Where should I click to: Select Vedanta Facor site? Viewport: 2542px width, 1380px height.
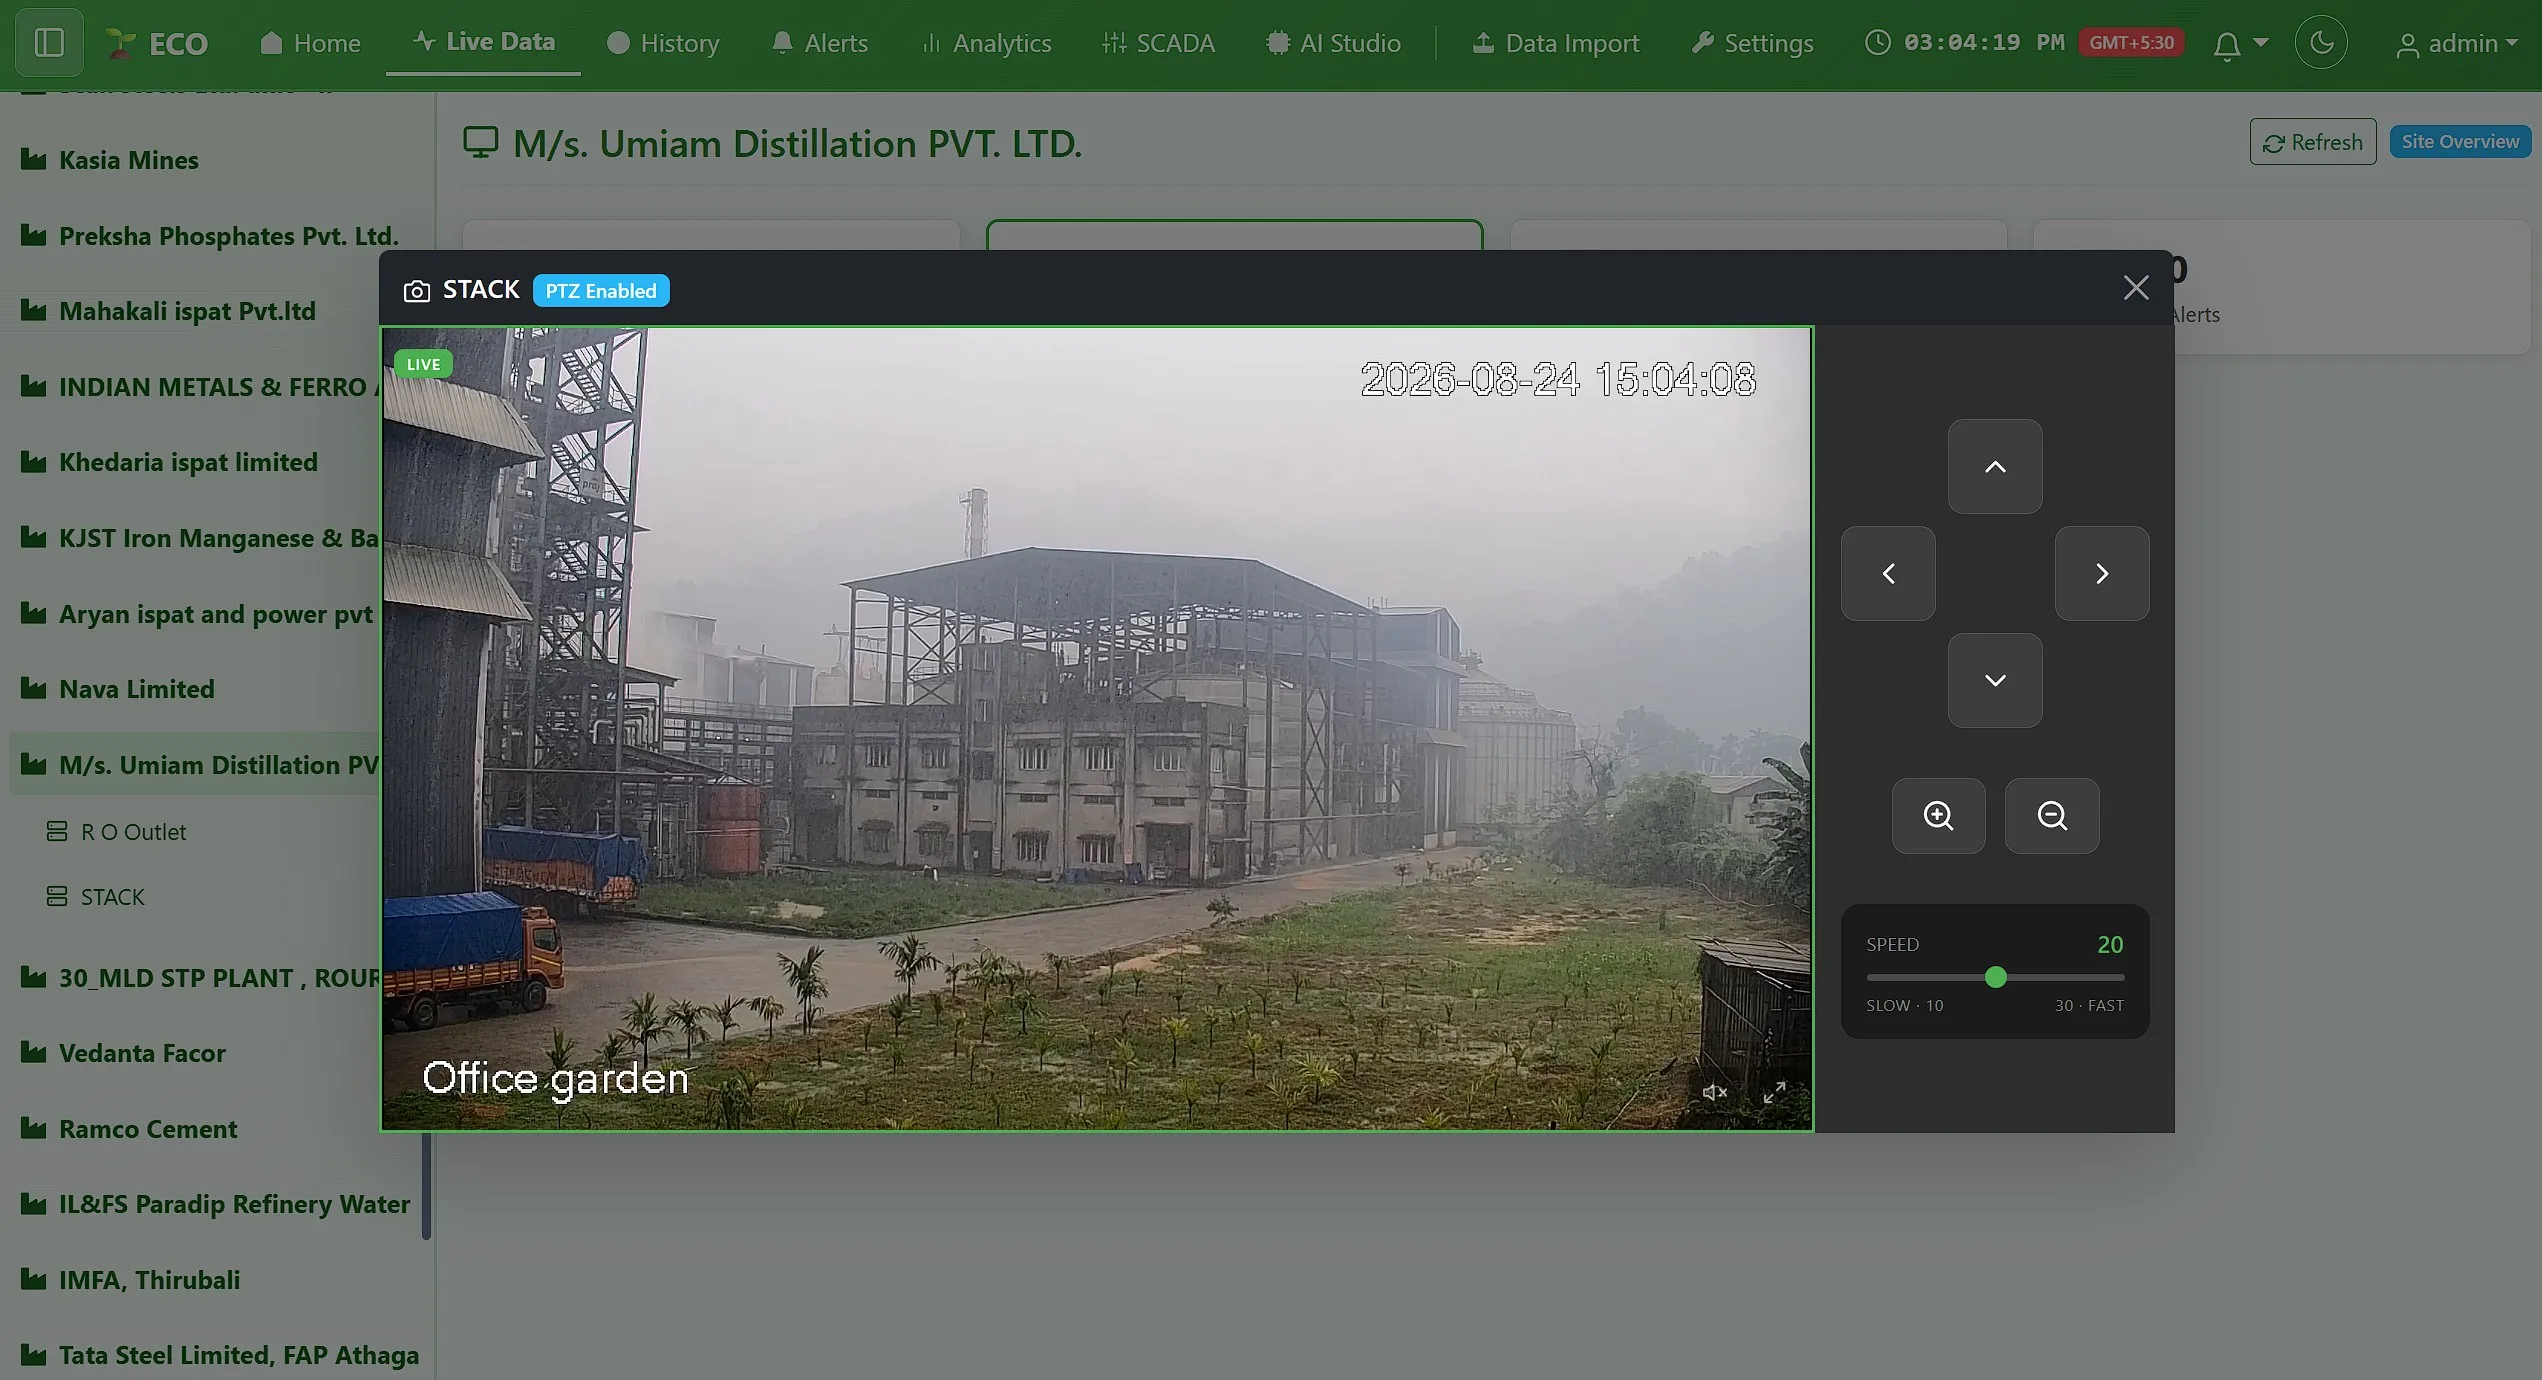click(x=124, y=1053)
